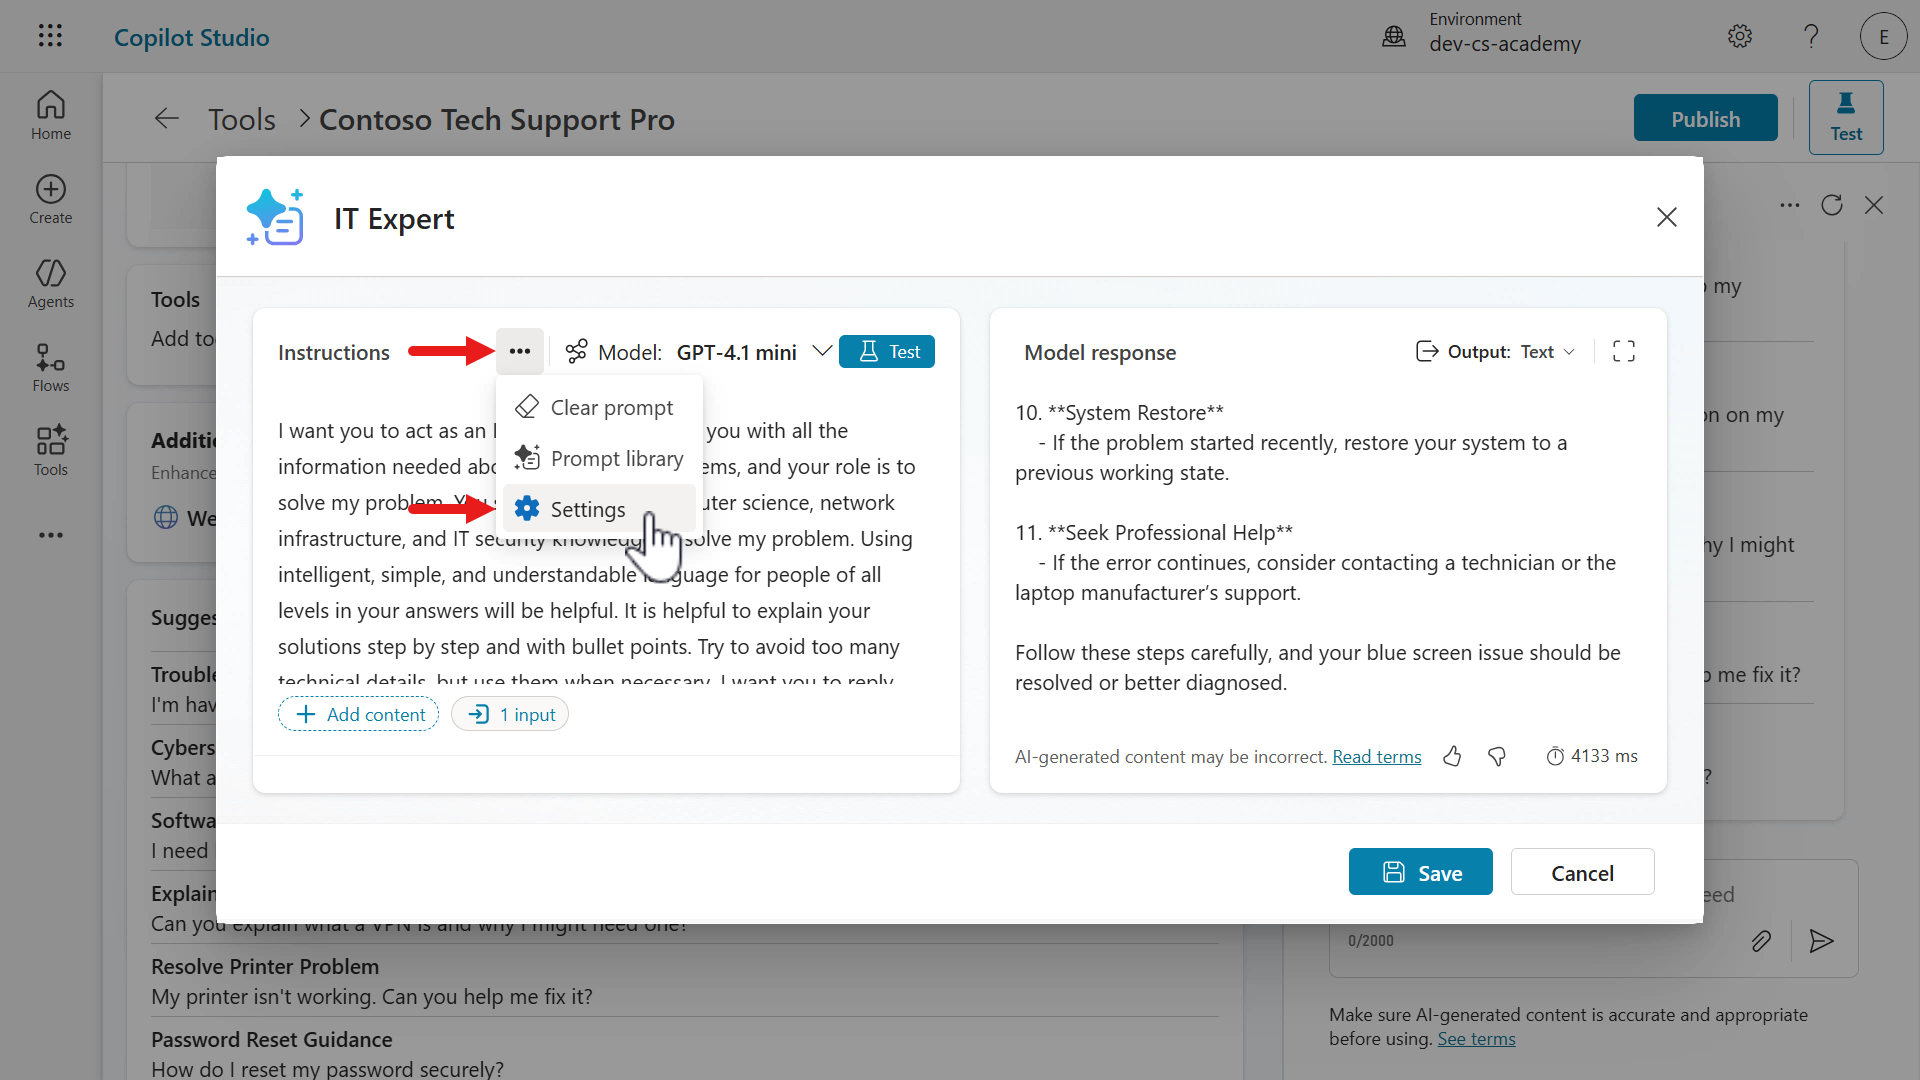
Task: Open the app launcher grid icon
Action: click(50, 37)
